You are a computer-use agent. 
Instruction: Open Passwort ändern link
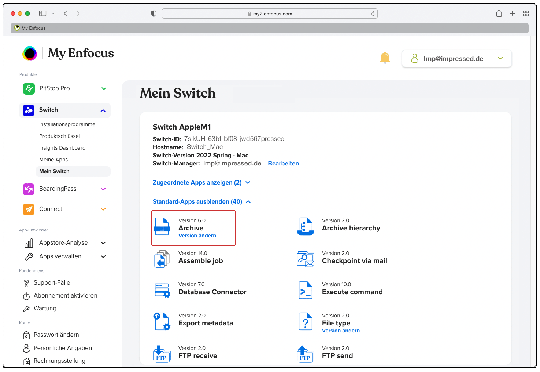[56, 335]
